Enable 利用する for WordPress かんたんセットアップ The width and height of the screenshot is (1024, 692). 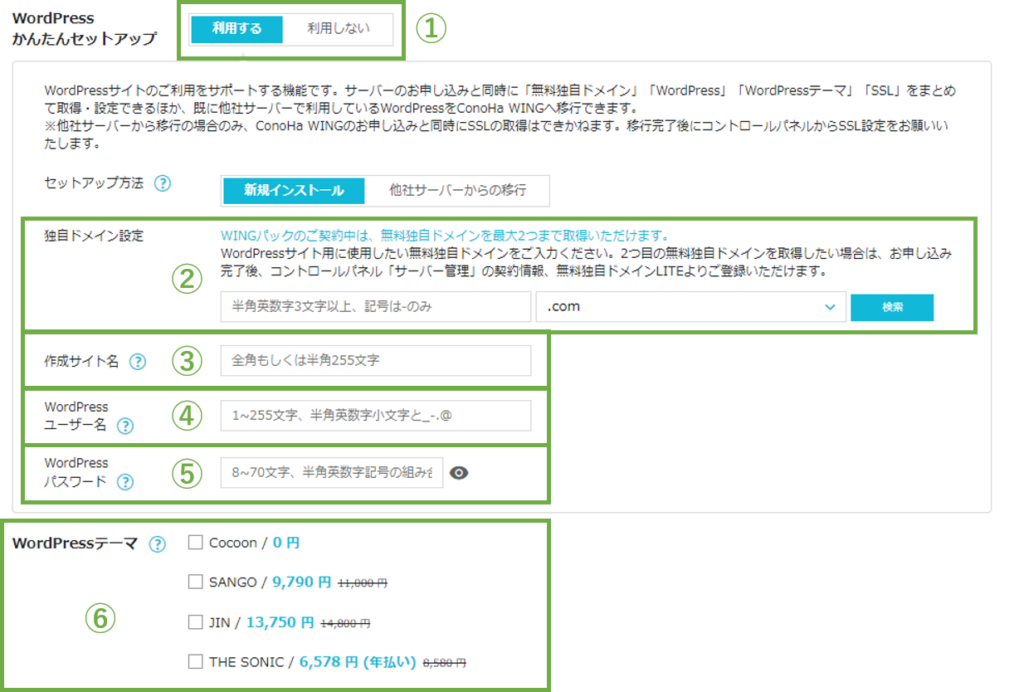coord(236,29)
